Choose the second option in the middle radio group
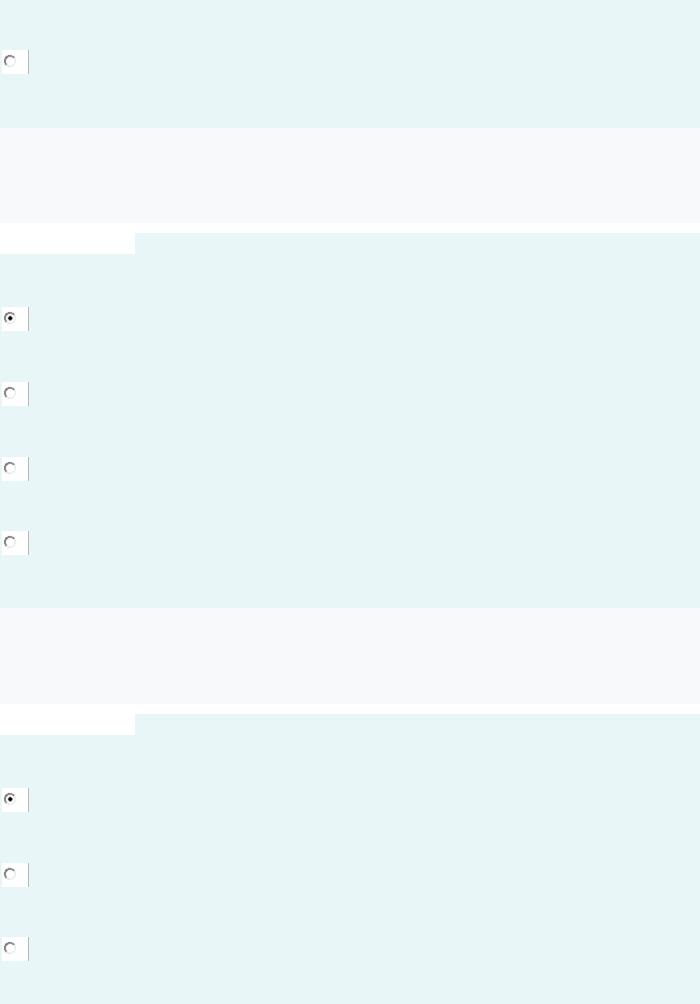This screenshot has width=700, height=1004. click(x=10, y=393)
